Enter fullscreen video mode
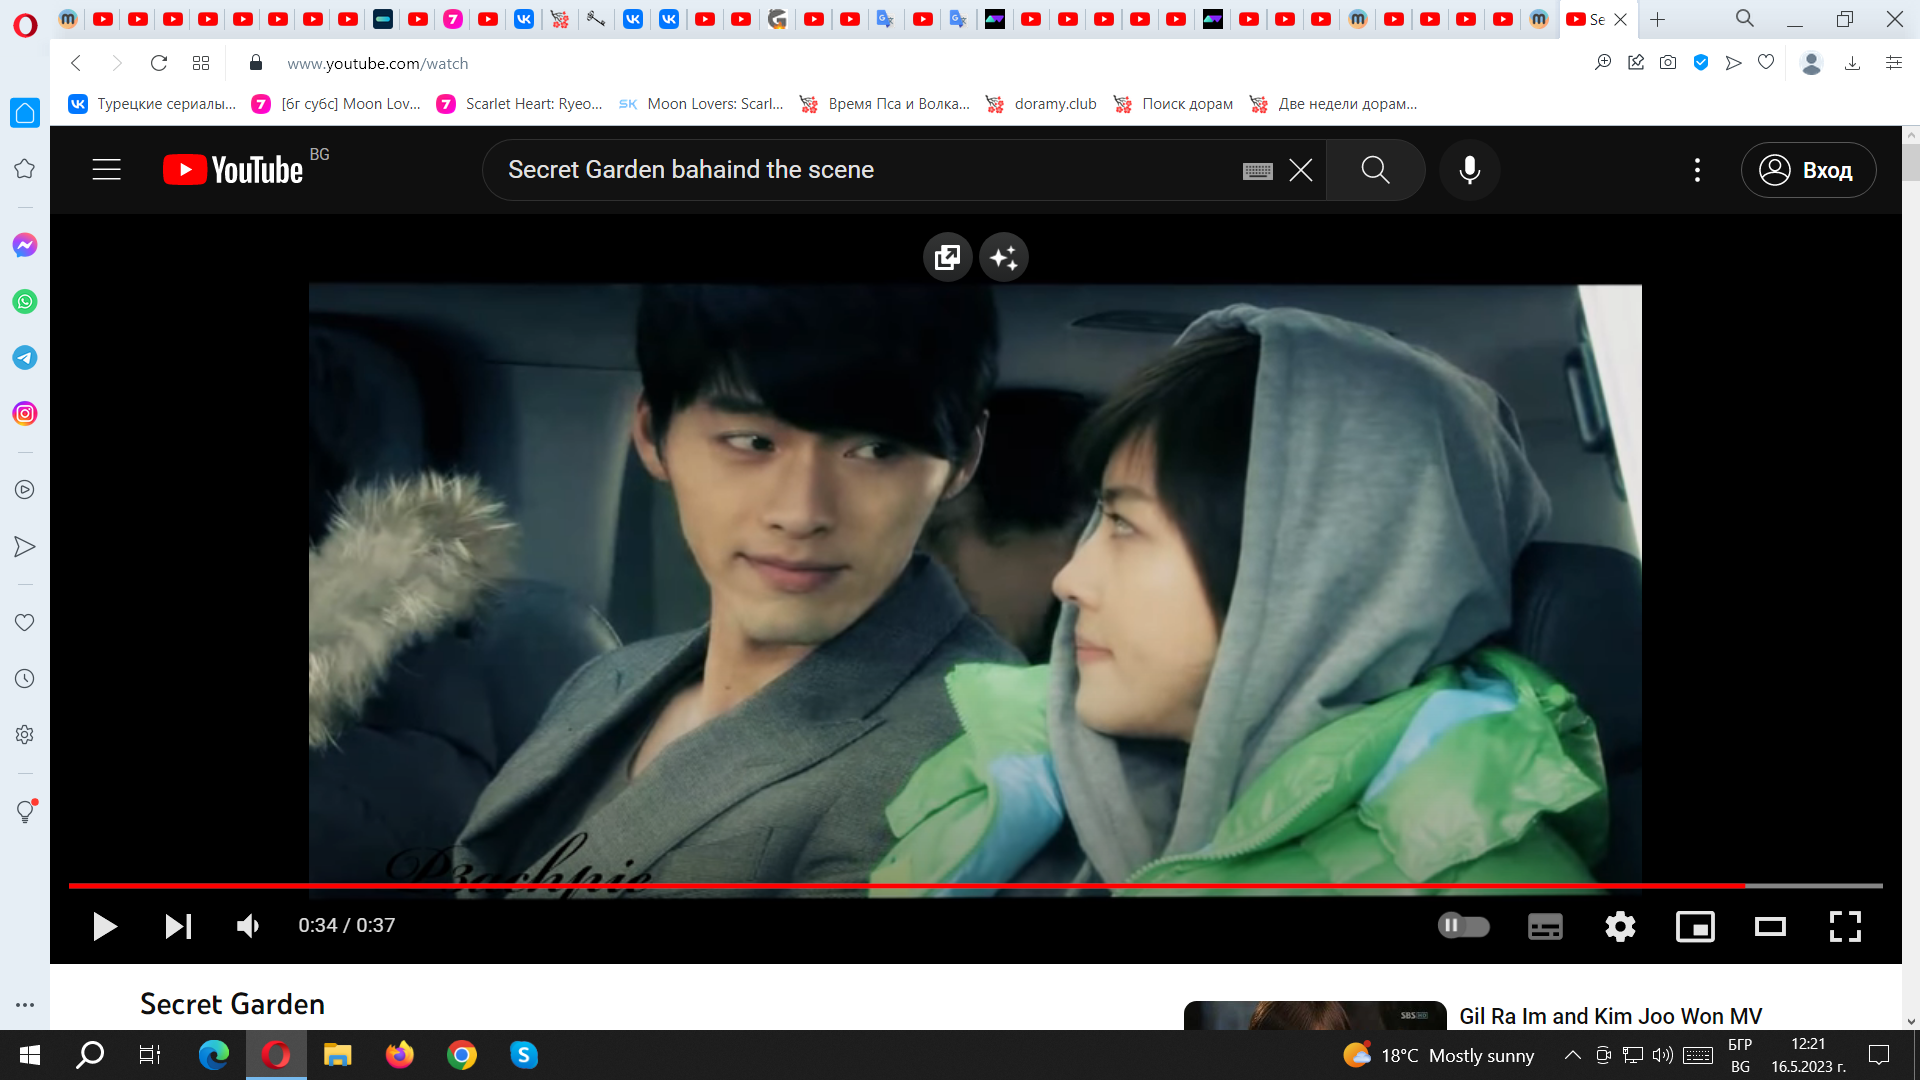The height and width of the screenshot is (1080, 1920). (1845, 927)
